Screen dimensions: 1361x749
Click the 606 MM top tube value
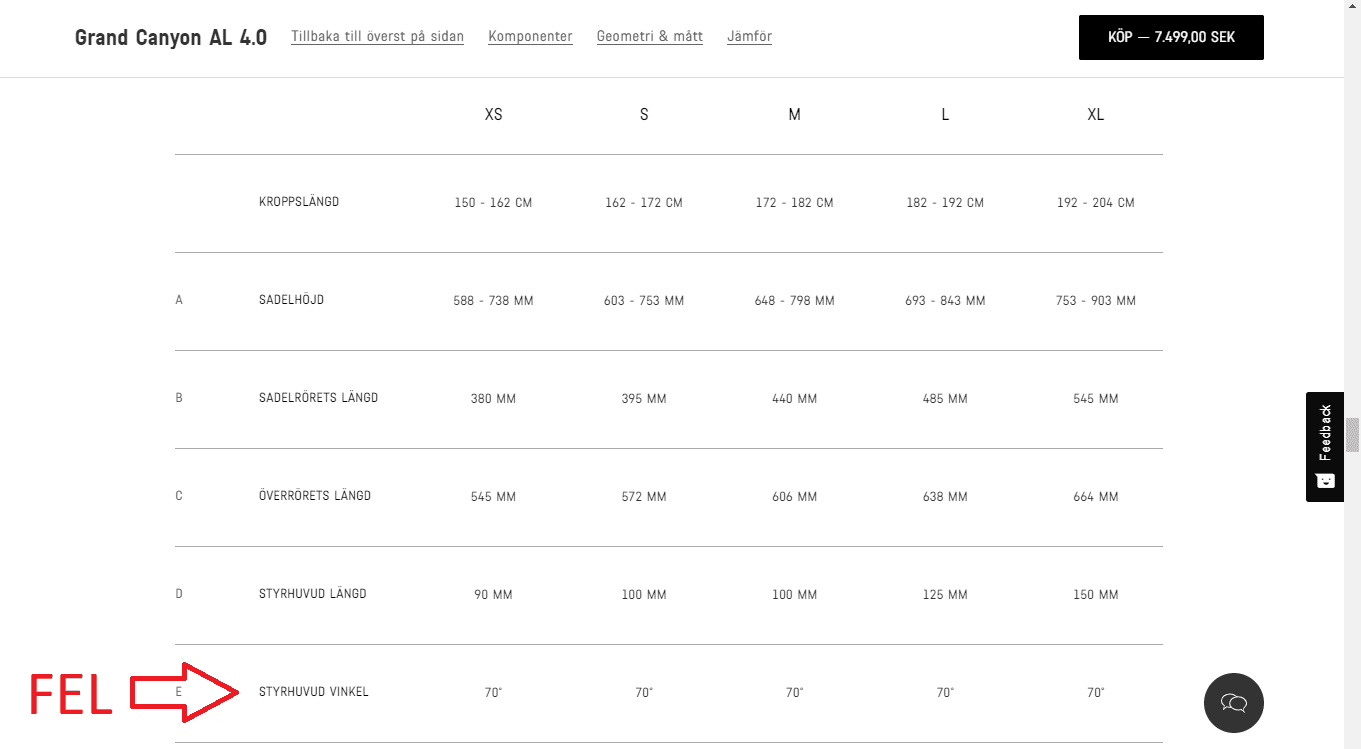(794, 497)
